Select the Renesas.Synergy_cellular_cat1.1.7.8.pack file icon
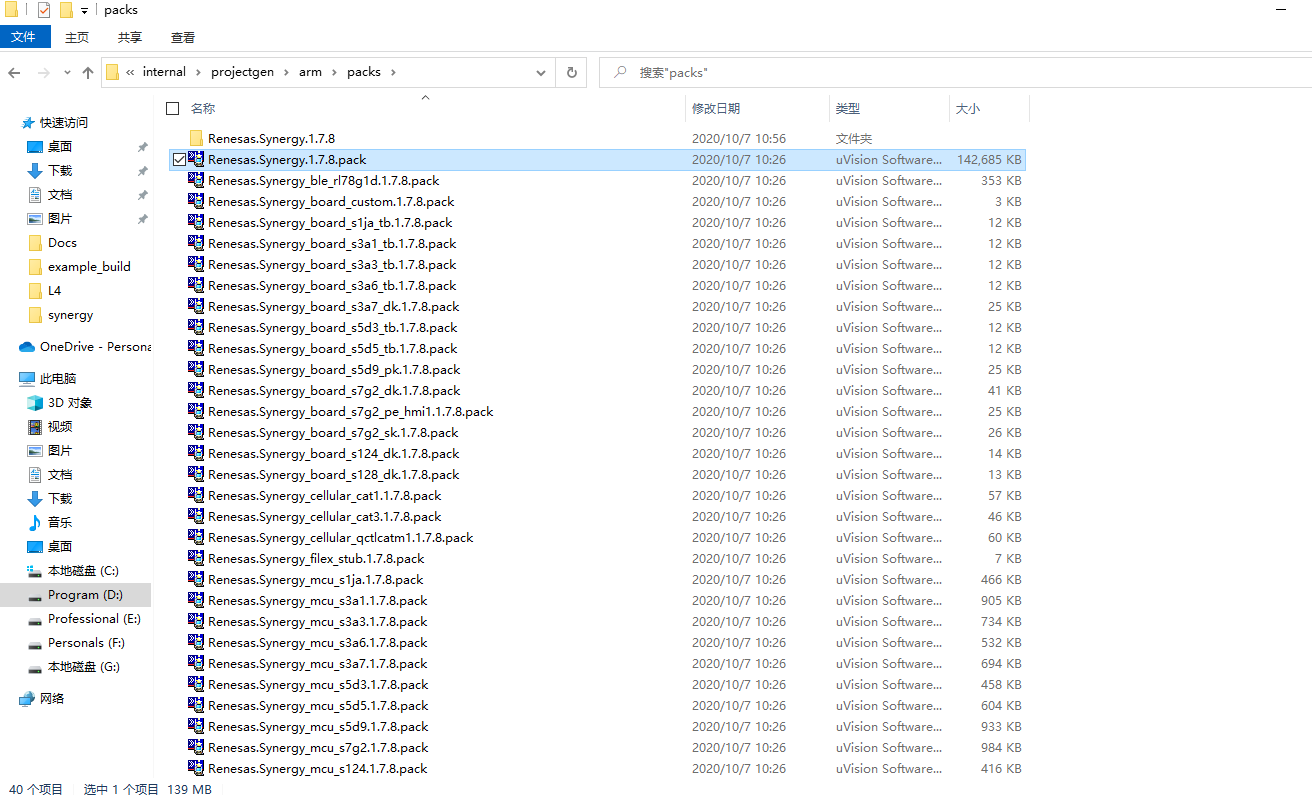1312x802 pixels. (x=196, y=496)
